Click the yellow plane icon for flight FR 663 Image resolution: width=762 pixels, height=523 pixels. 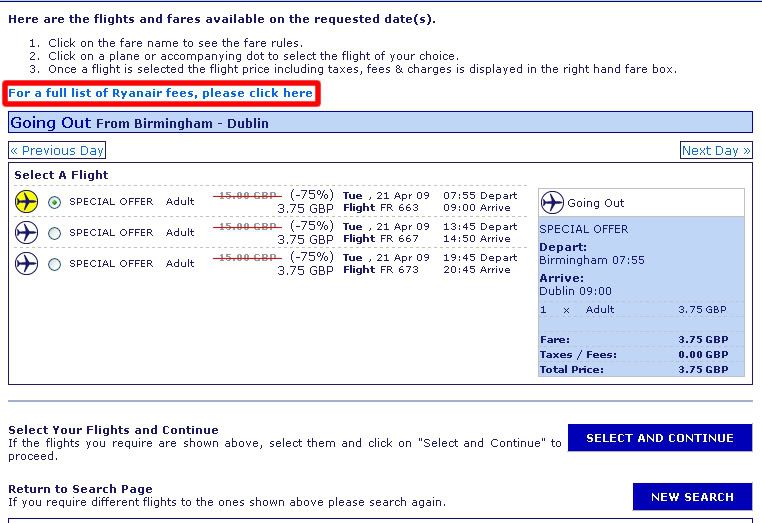point(26,201)
